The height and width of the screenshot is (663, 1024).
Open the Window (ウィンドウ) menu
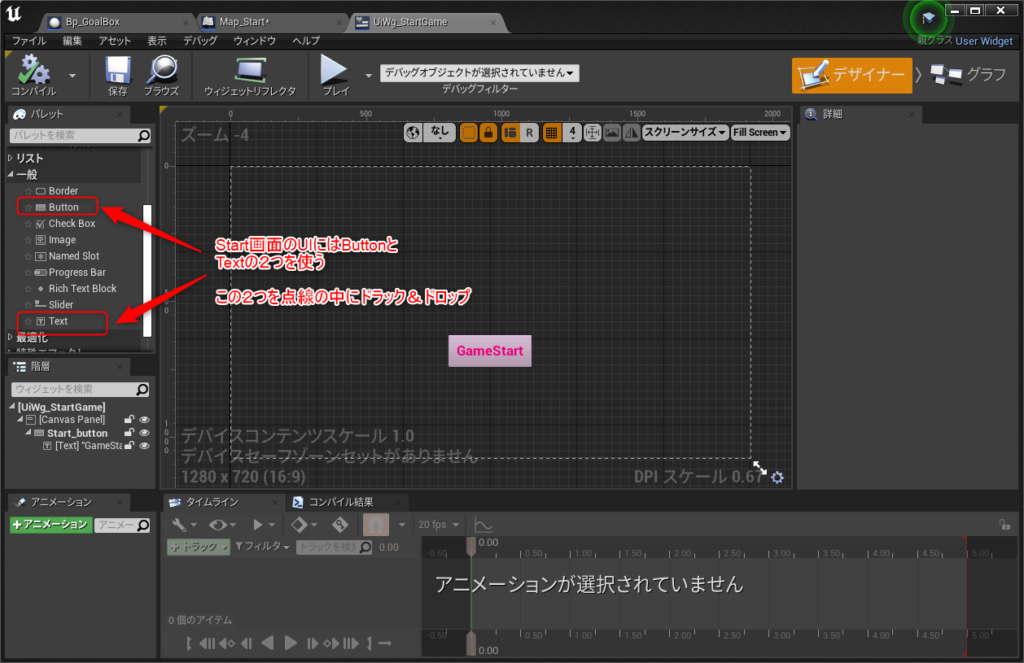[254, 41]
